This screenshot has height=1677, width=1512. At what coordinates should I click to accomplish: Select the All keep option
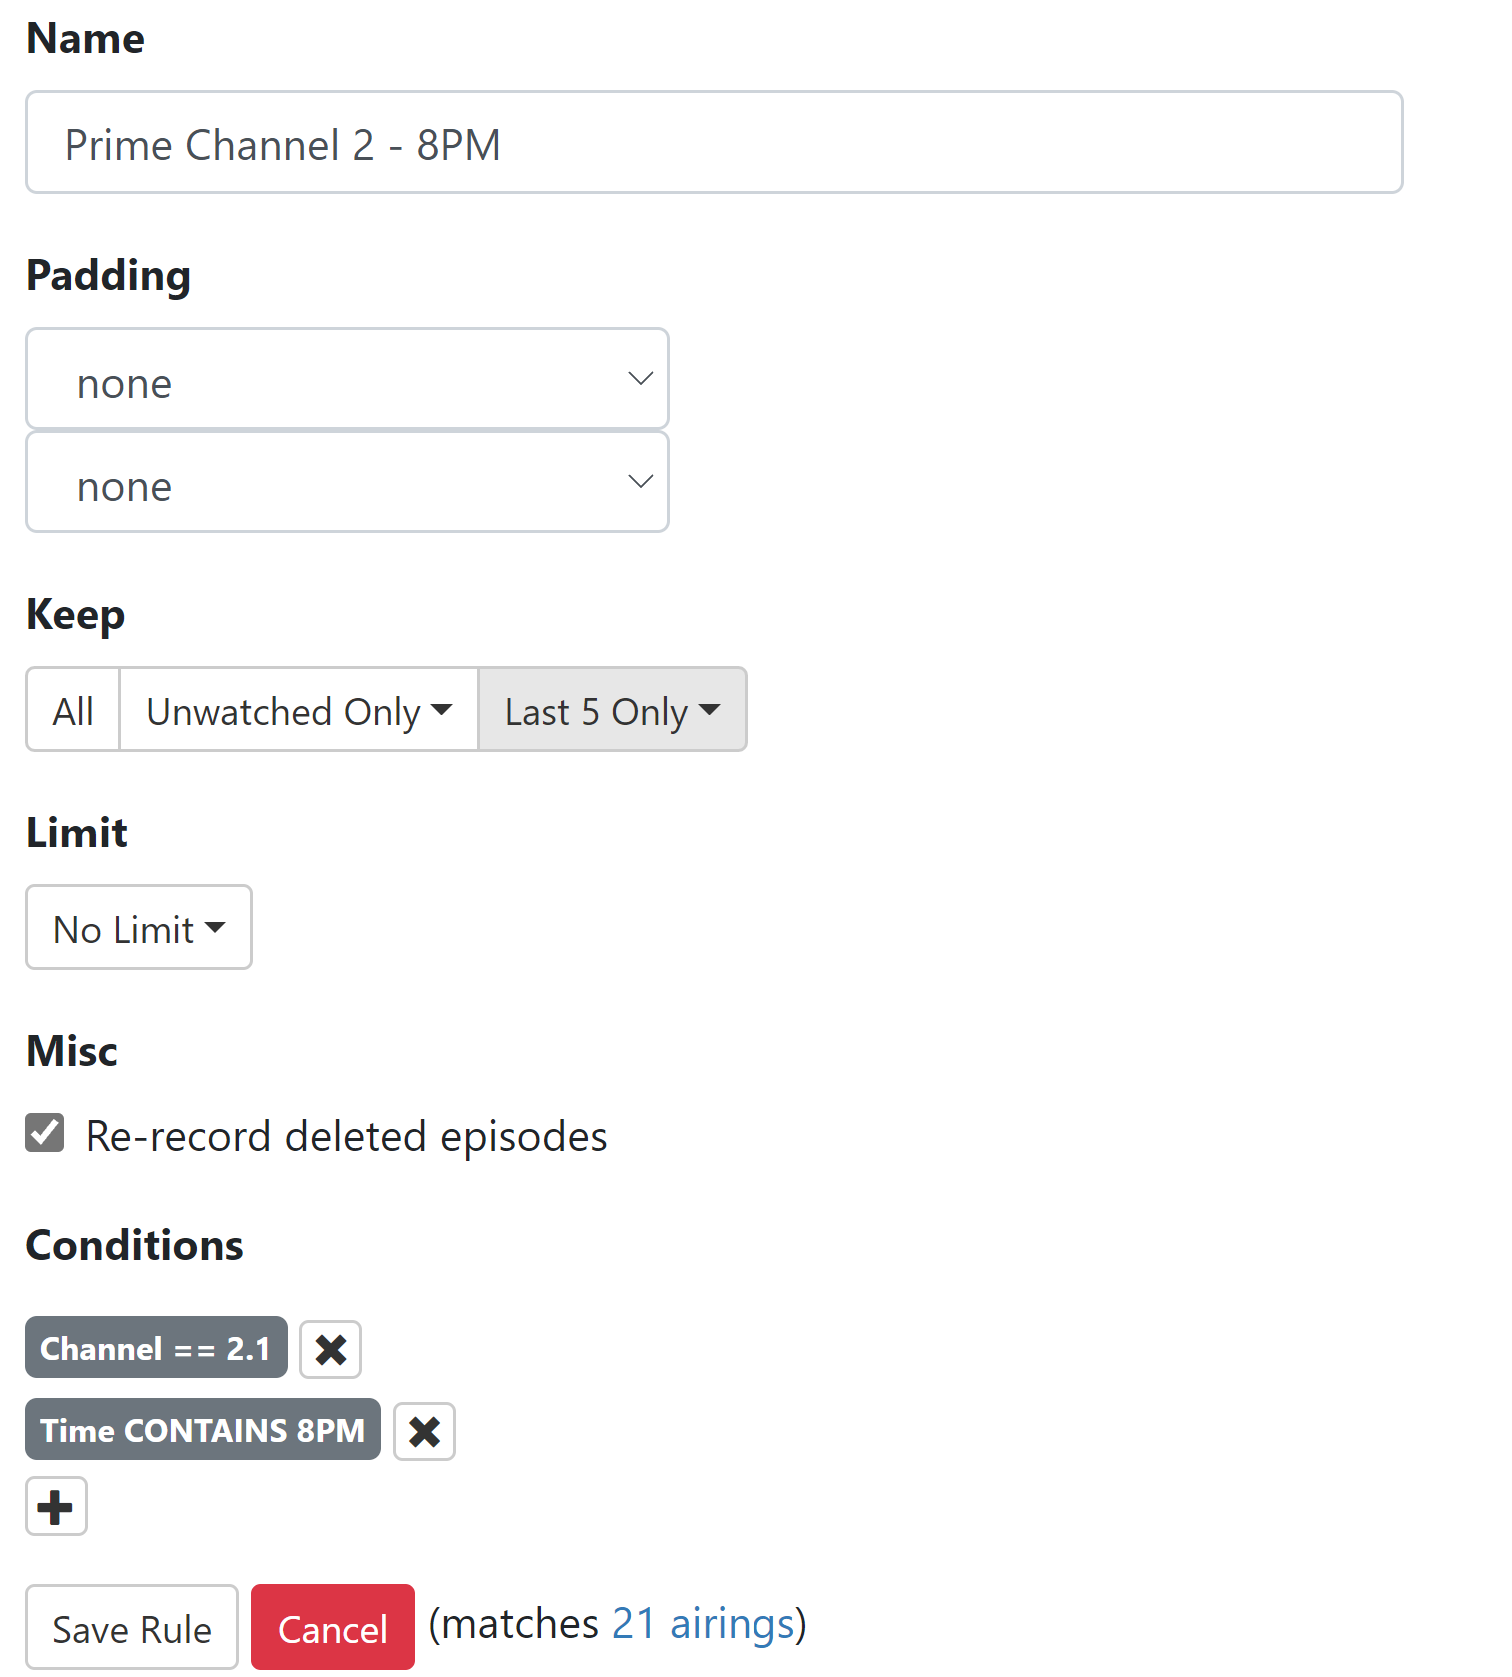point(73,710)
